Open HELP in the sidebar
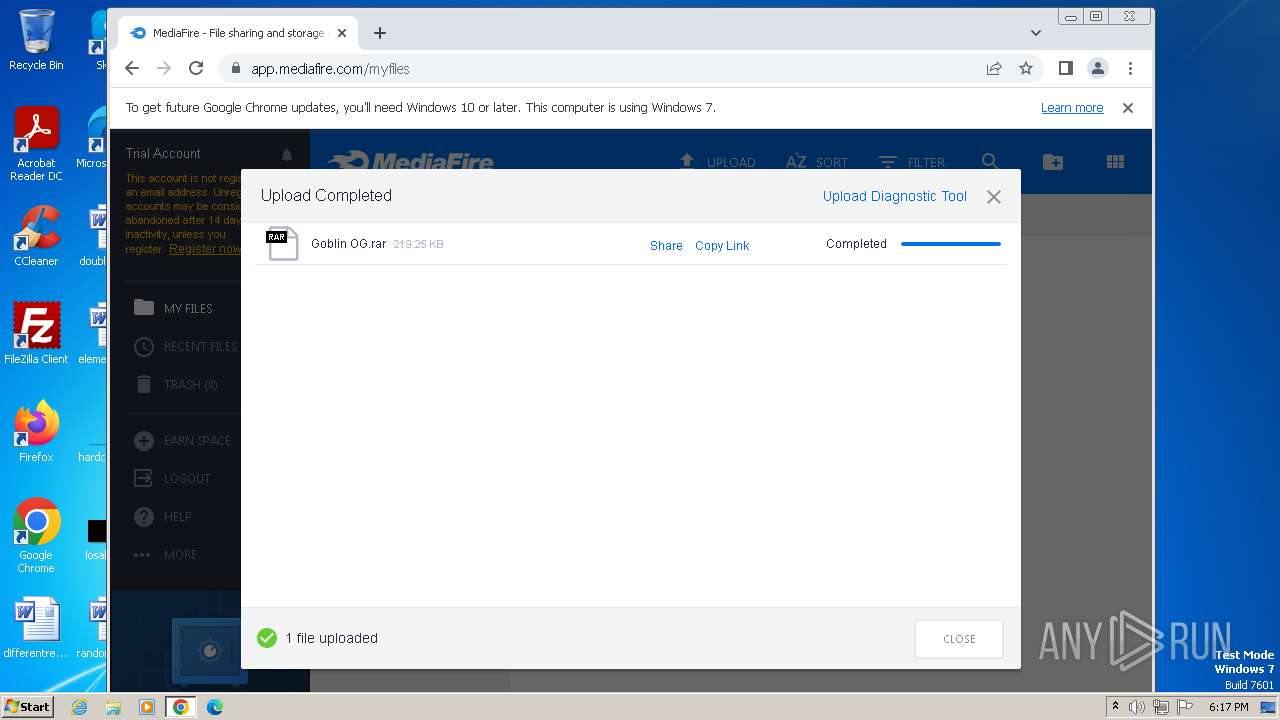This screenshot has height=720, width=1280. 162,516
